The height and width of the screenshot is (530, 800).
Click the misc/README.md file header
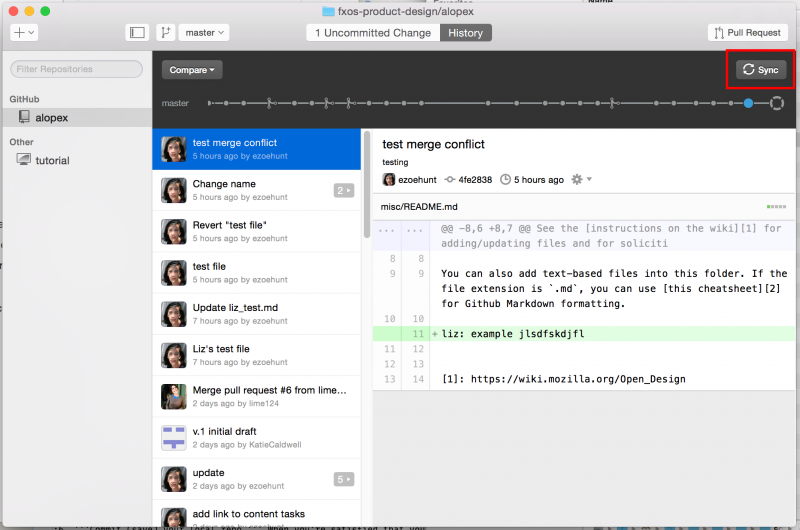point(584,207)
